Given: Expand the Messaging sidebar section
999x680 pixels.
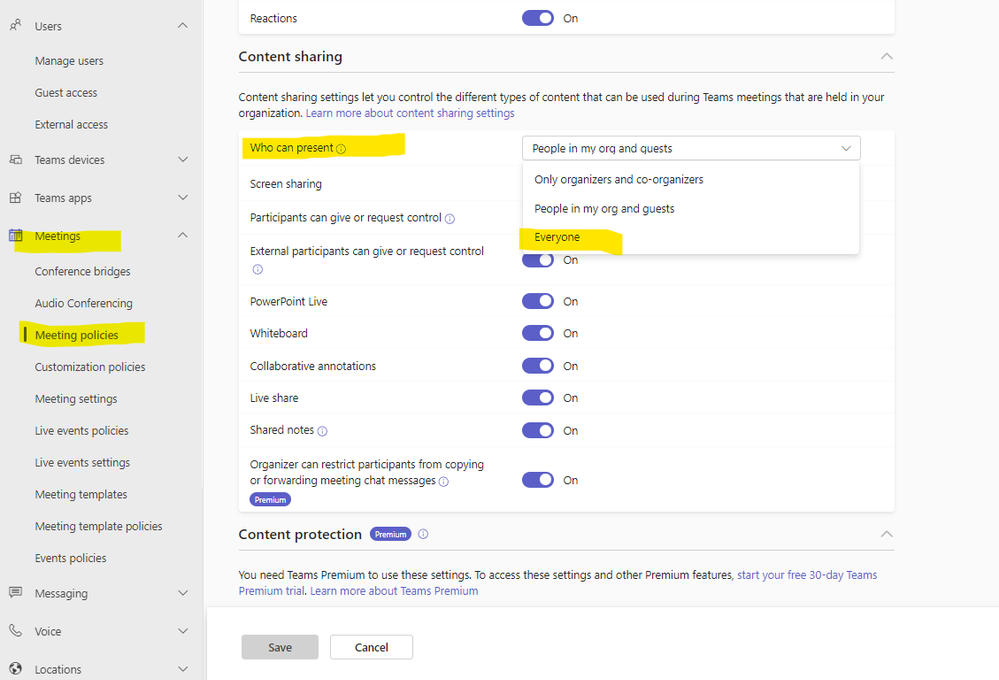Looking at the screenshot, I should tap(182, 593).
